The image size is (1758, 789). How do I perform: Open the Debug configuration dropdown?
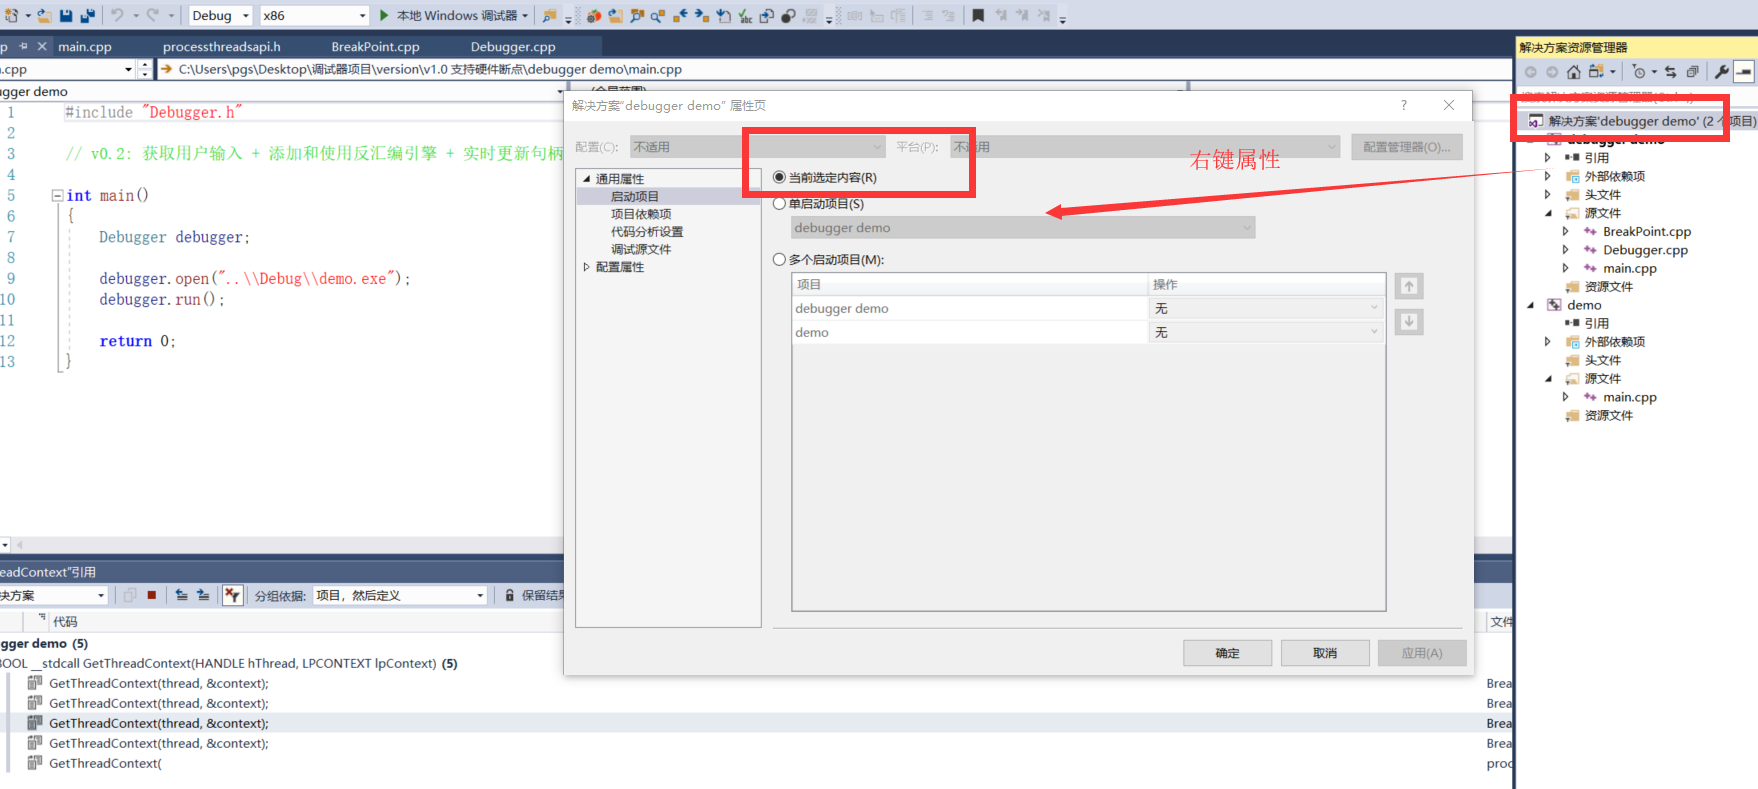[x=221, y=15]
